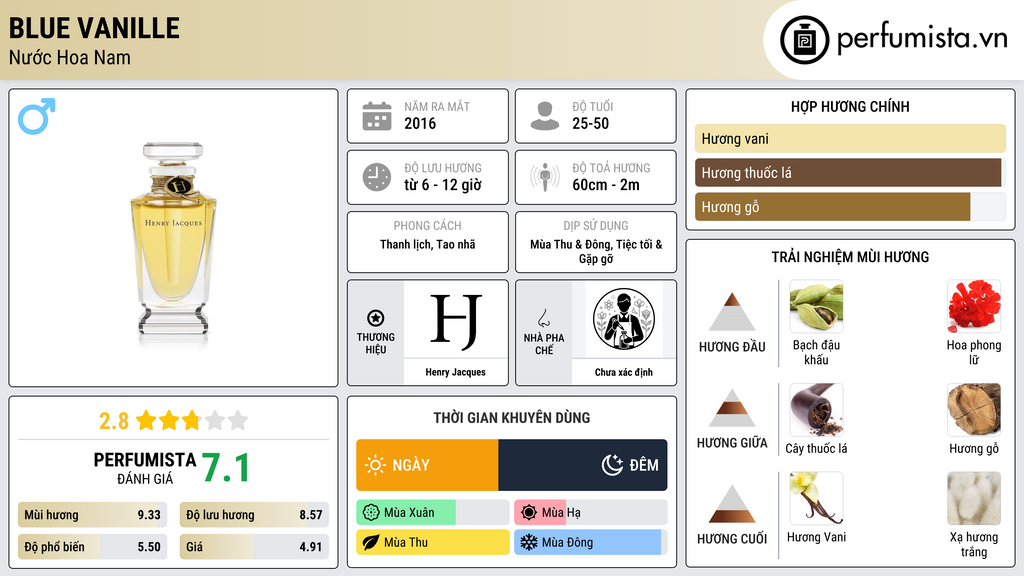Click the perfumista.vn site name
Screen dimensions: 1024x576
(x=922, y=39)
